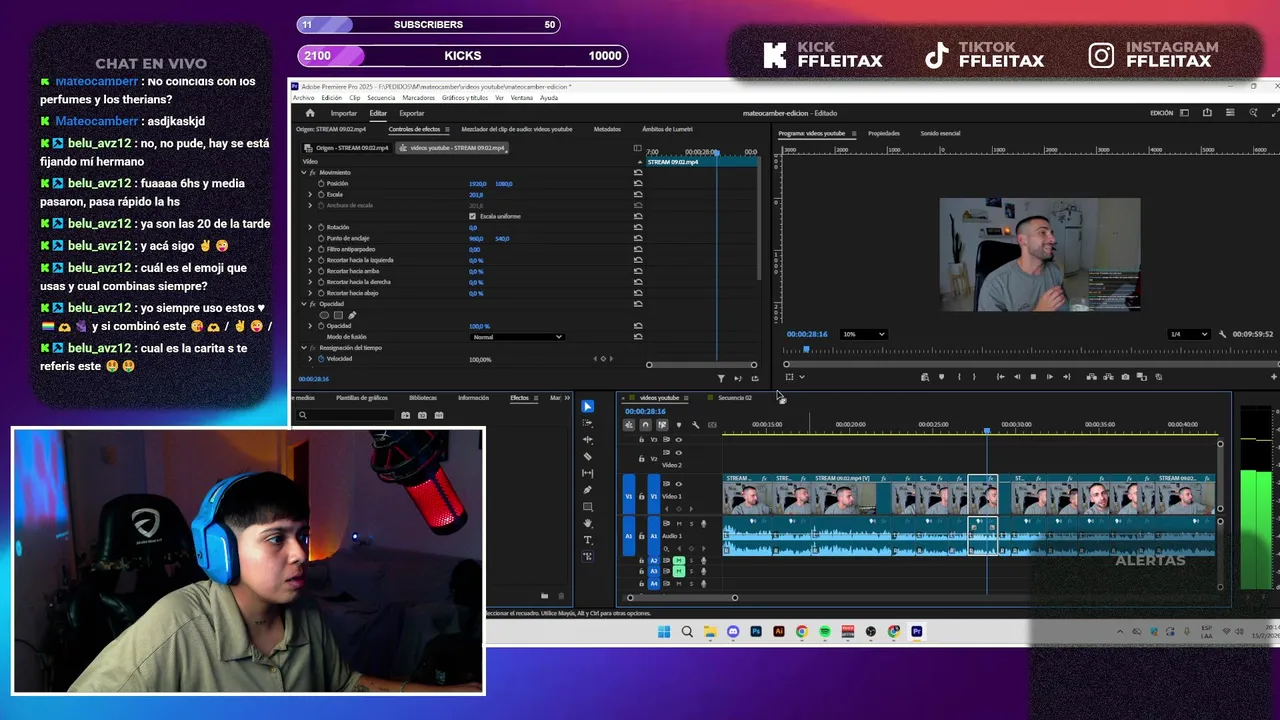This screenshot has height=720, width=1280.
Task: Export frame with the camera icon
Action: [1125, 377]
